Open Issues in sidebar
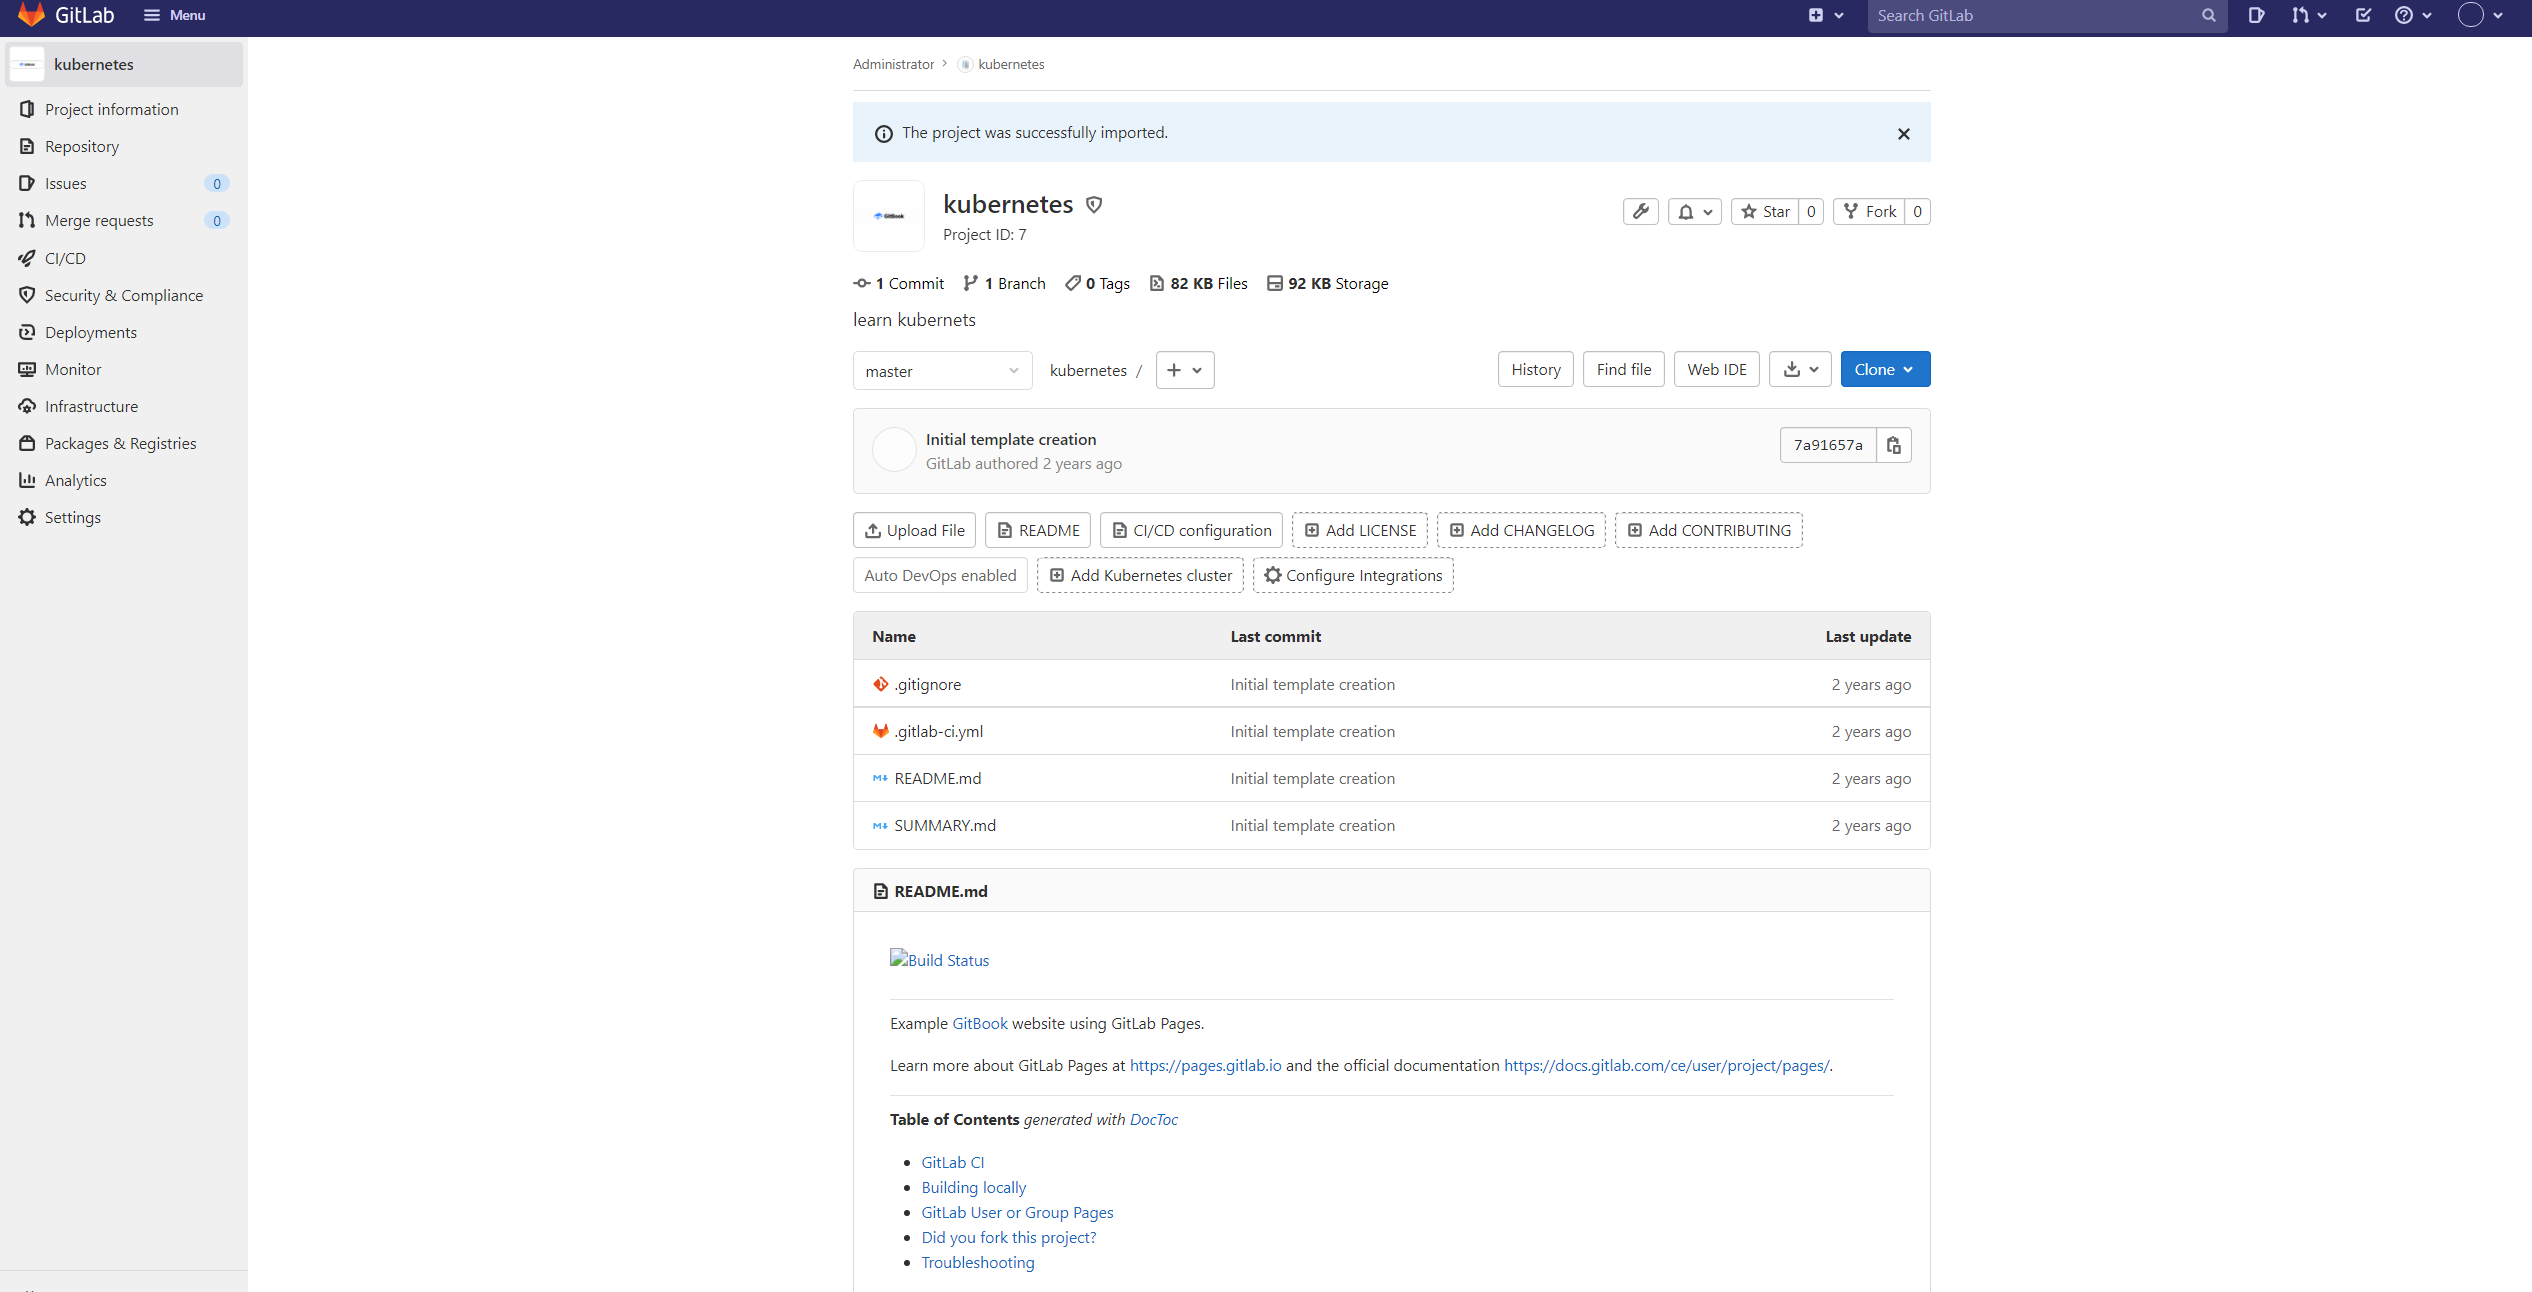 (124, 183)
